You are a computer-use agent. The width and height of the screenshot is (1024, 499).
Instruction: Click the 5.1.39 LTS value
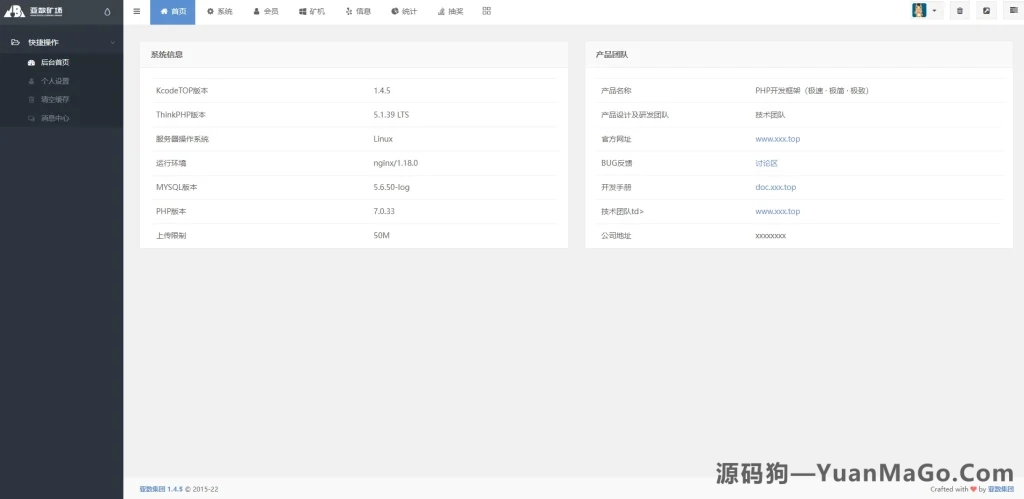coord(391,115)
